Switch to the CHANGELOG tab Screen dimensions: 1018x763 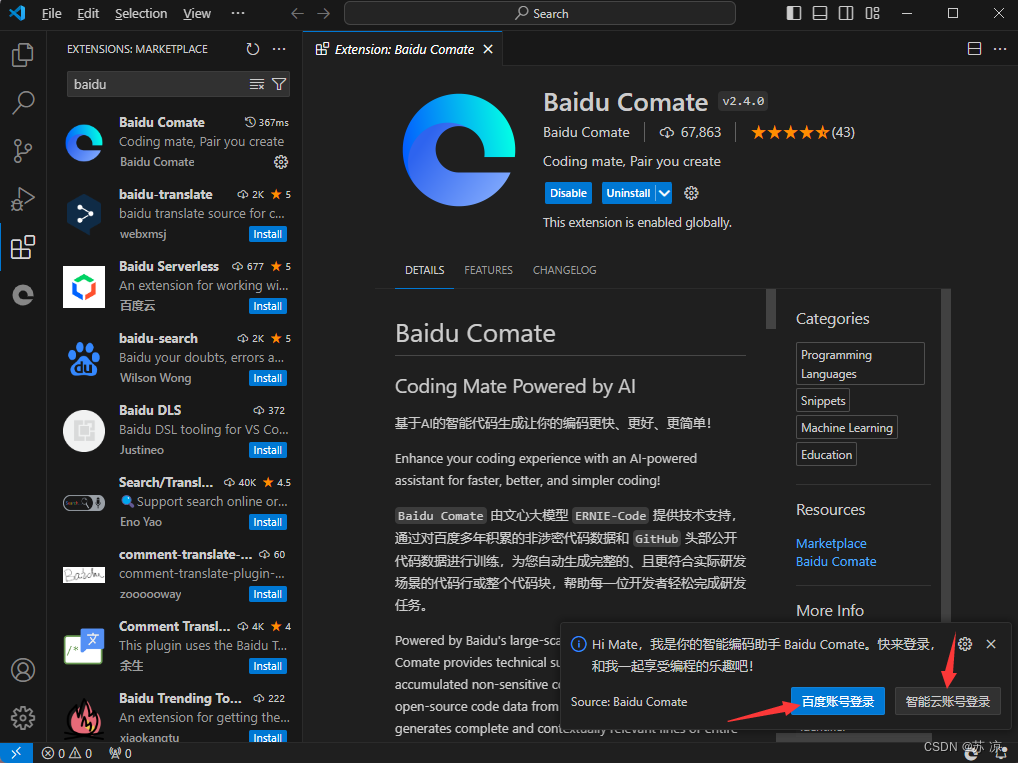tap(564, 270)
